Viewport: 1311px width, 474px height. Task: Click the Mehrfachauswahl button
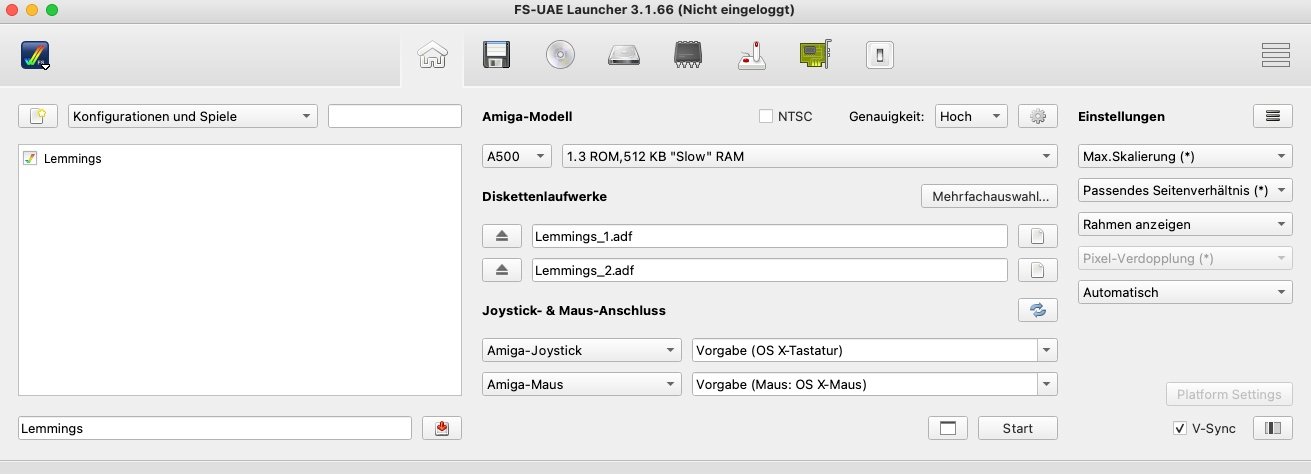pos(988,196)
